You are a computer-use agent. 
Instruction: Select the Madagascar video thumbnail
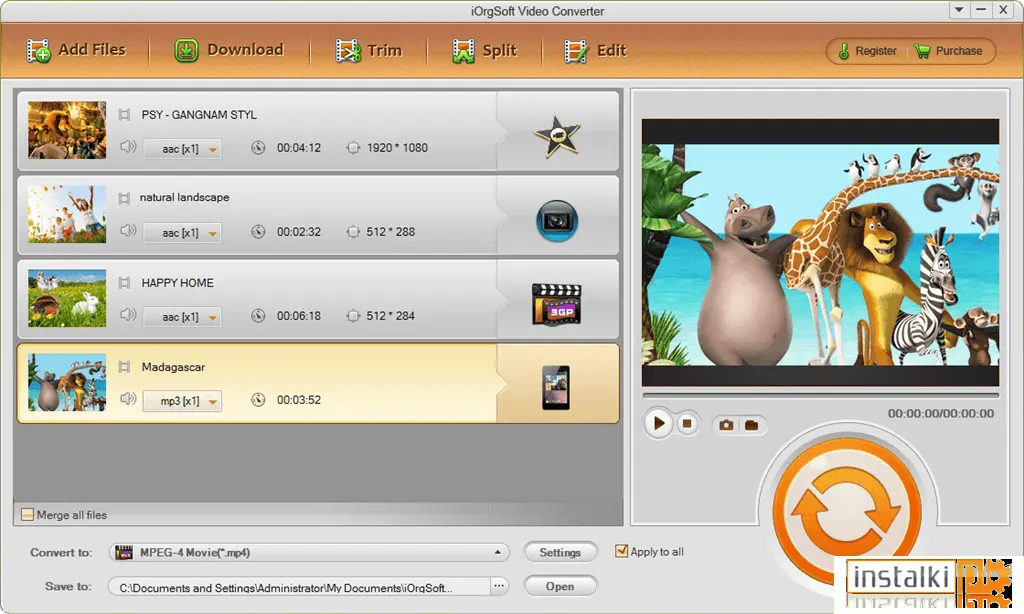[67, 382]
